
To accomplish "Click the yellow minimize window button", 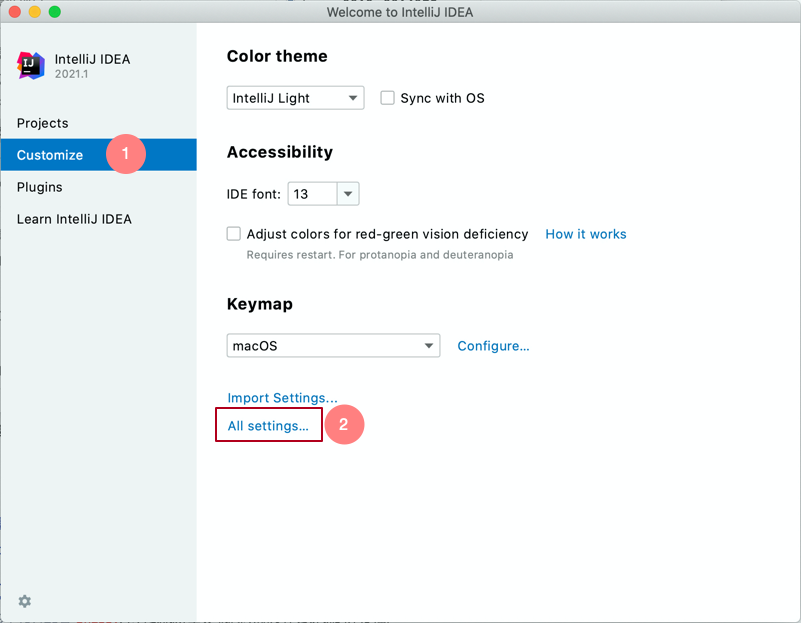I will click(x=35, y=12).
